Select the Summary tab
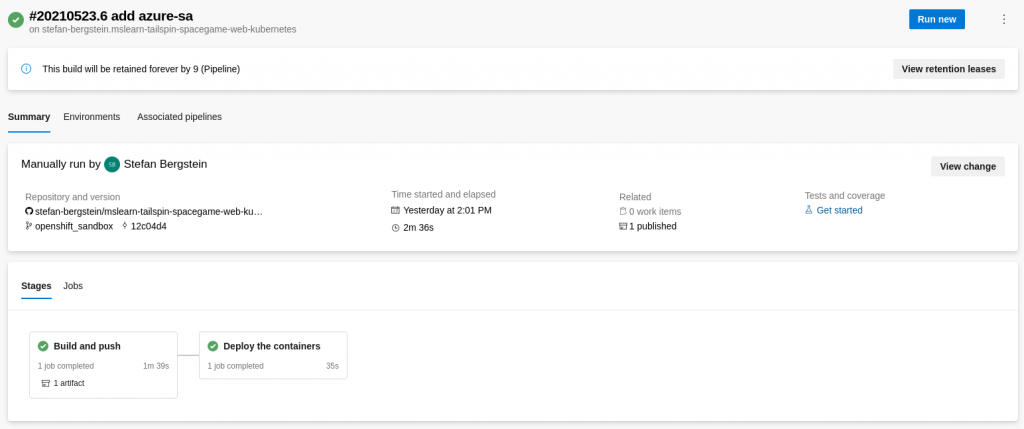 [29, 117]
